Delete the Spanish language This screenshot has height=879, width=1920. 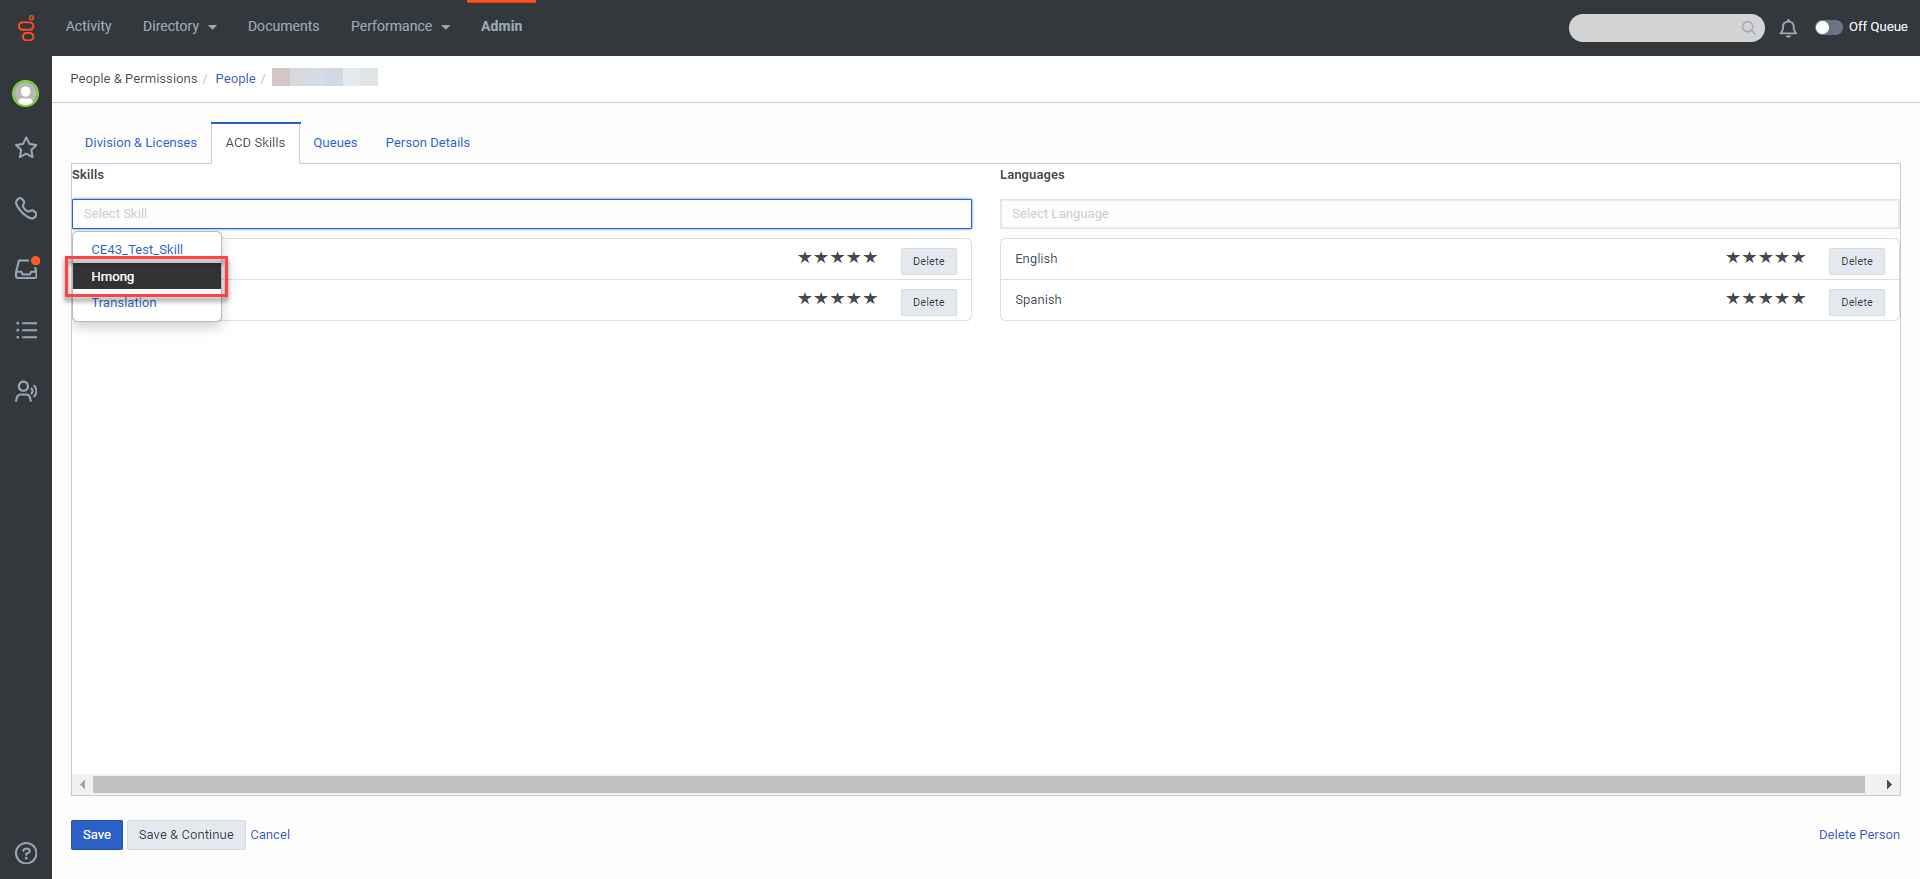pos(1856,302)
